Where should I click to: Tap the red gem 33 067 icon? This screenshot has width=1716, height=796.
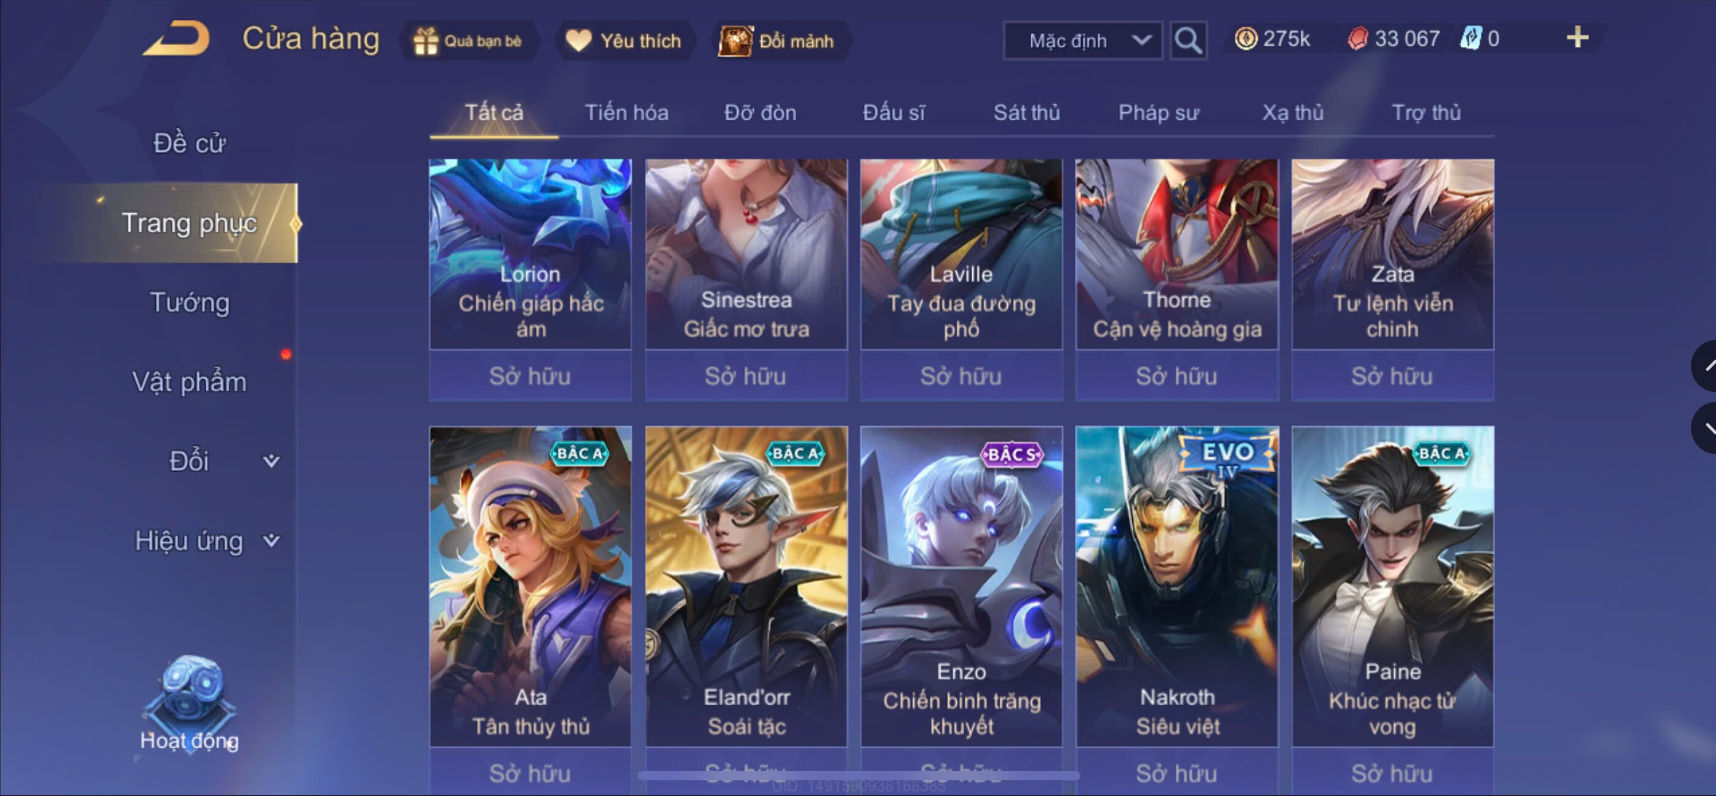coord(1357,39)
